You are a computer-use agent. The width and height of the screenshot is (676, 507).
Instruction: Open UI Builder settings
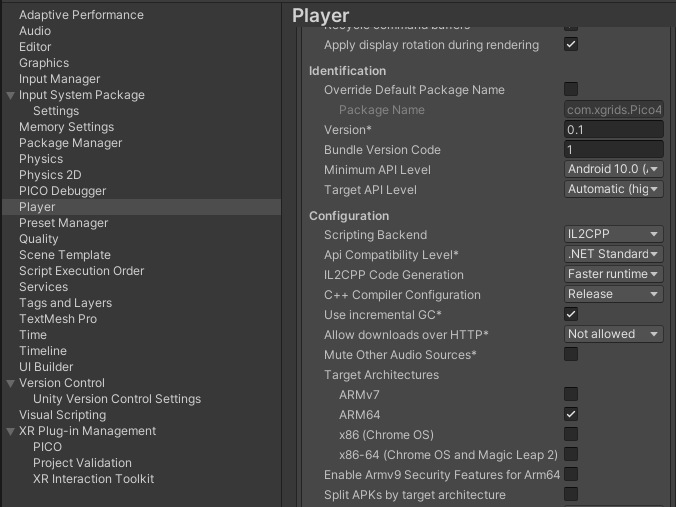46,366
